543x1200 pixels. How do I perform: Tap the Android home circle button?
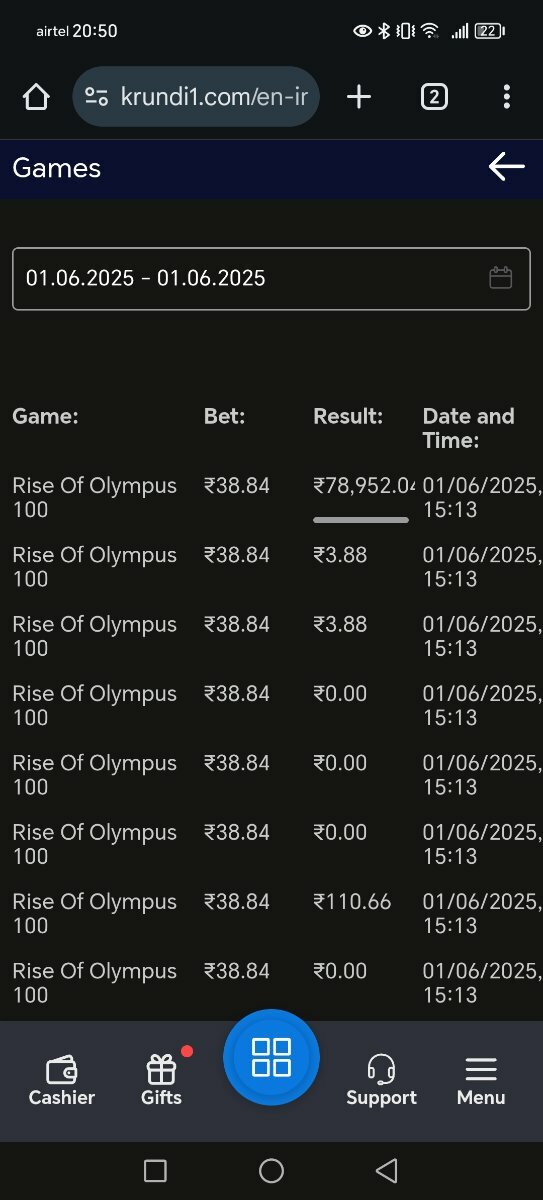pyautogui.click(x=271, y=1171)
